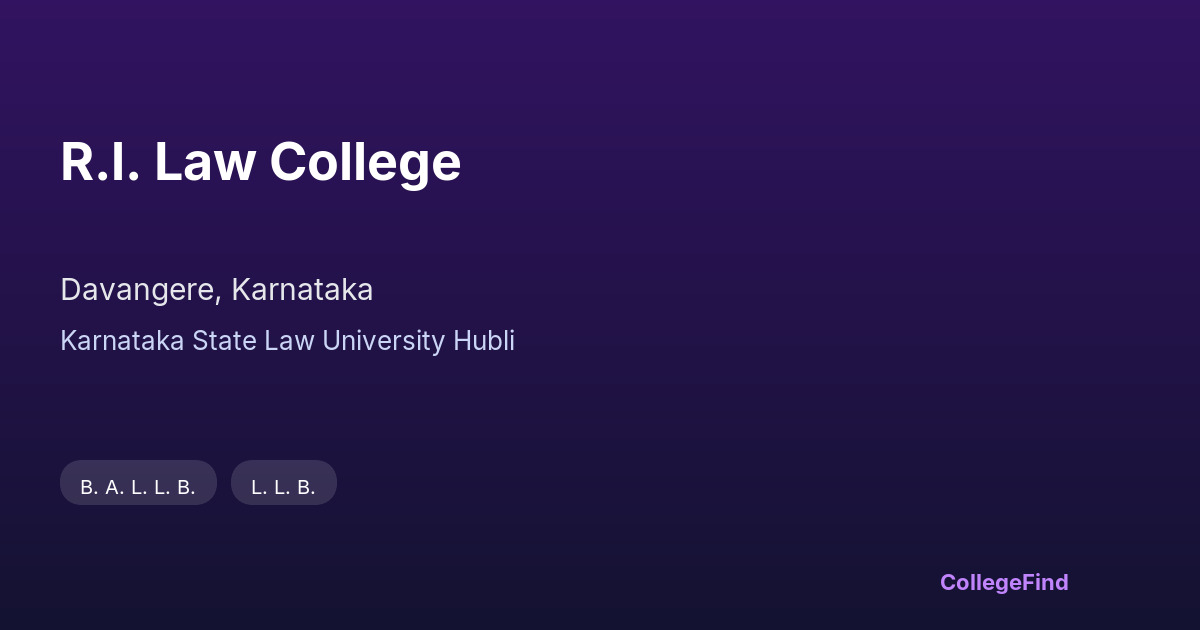This screenshot has width=1200, height=630.
Task: Select the L. L. B. course chip
Action: click(283, 487)
